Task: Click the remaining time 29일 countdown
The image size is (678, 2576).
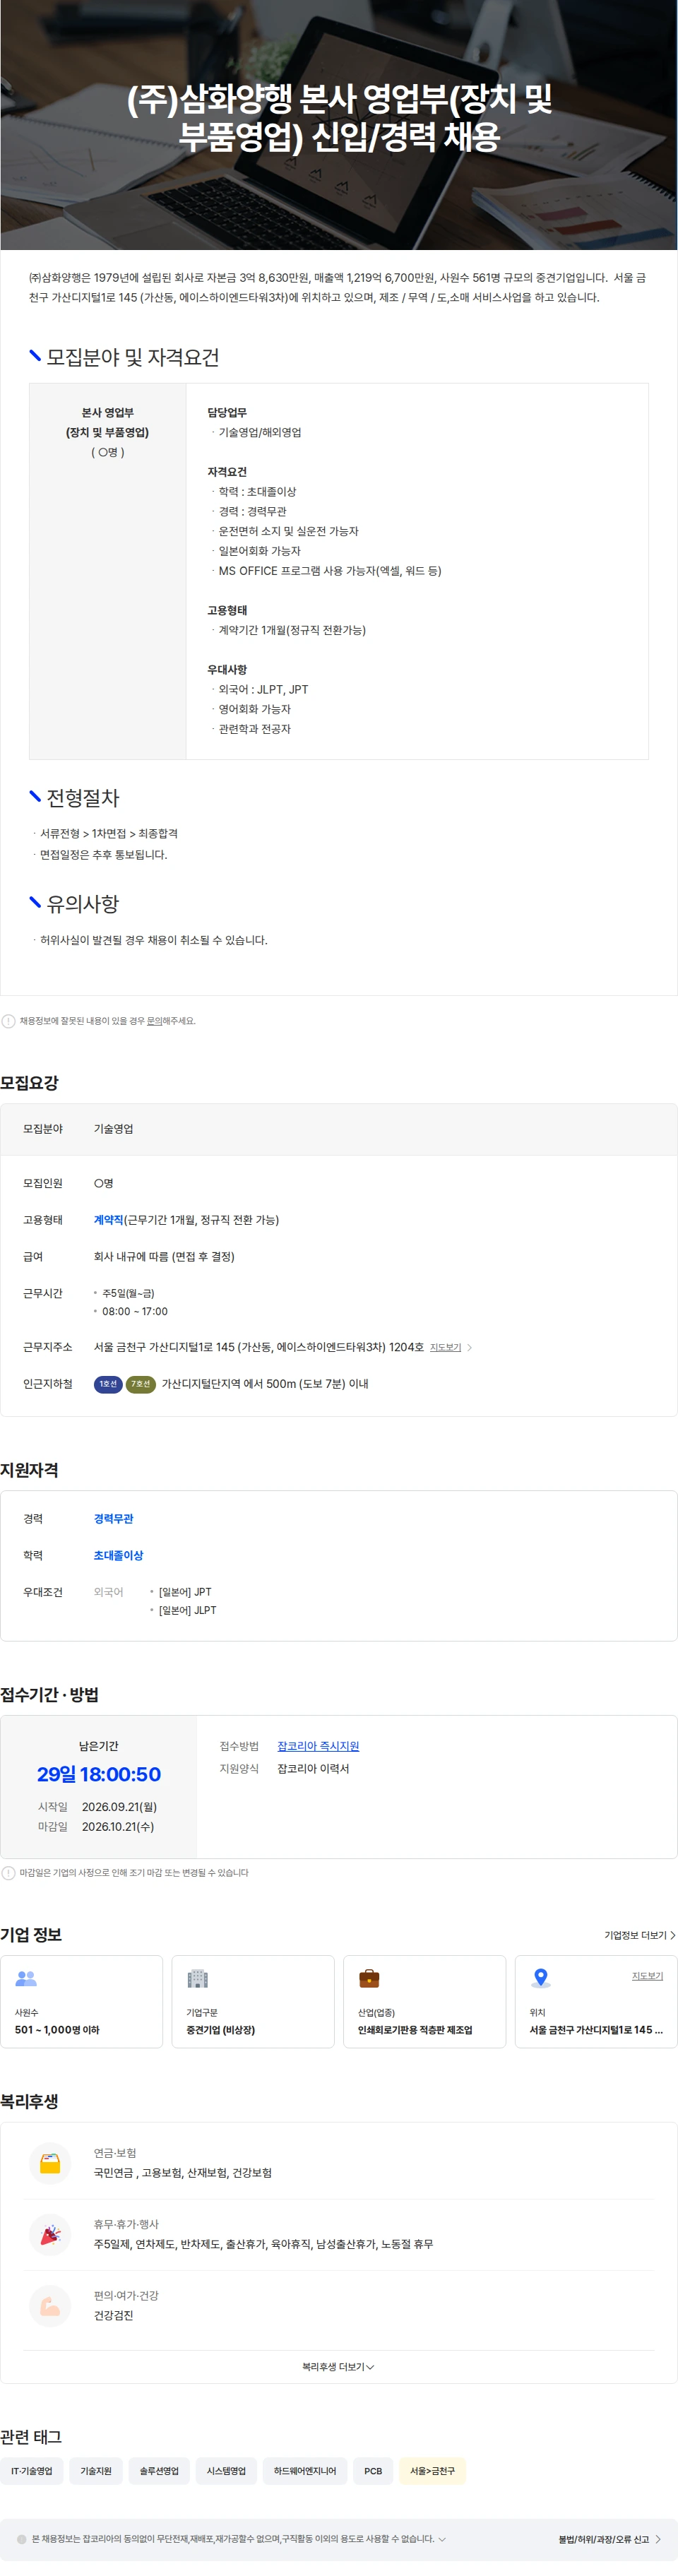Action: [99, 1775]
